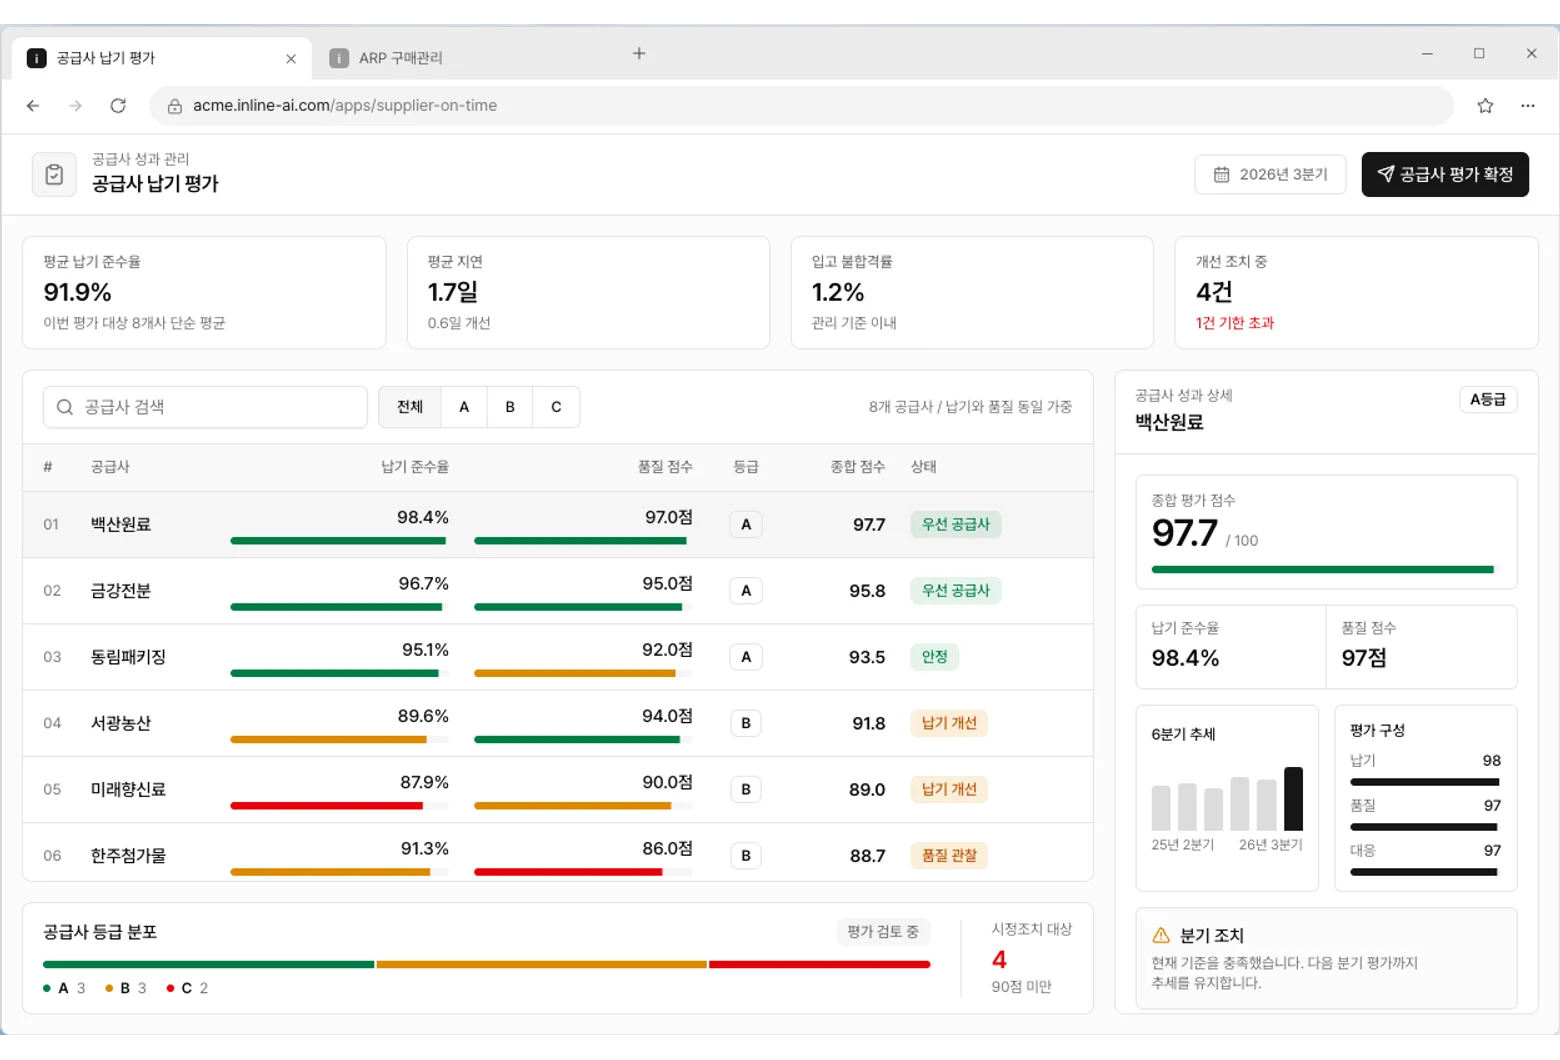
Task: Select the 미래향신료 supplier row
Action: coord(558,789)
